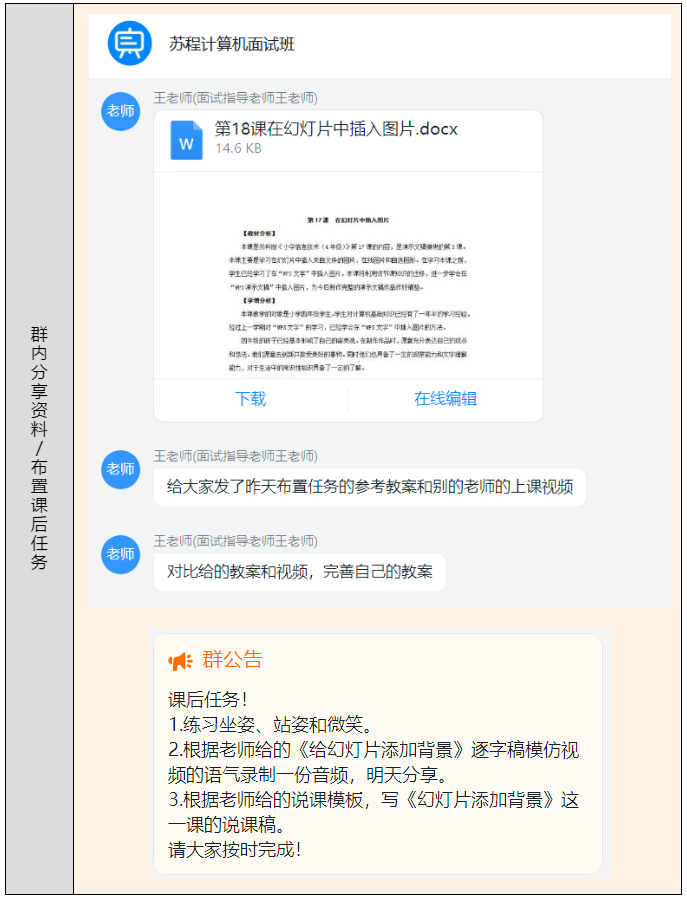The image size is (687, 899).
Task: Click the 14.6 KB file size label
Action: (x=239, y=149)
